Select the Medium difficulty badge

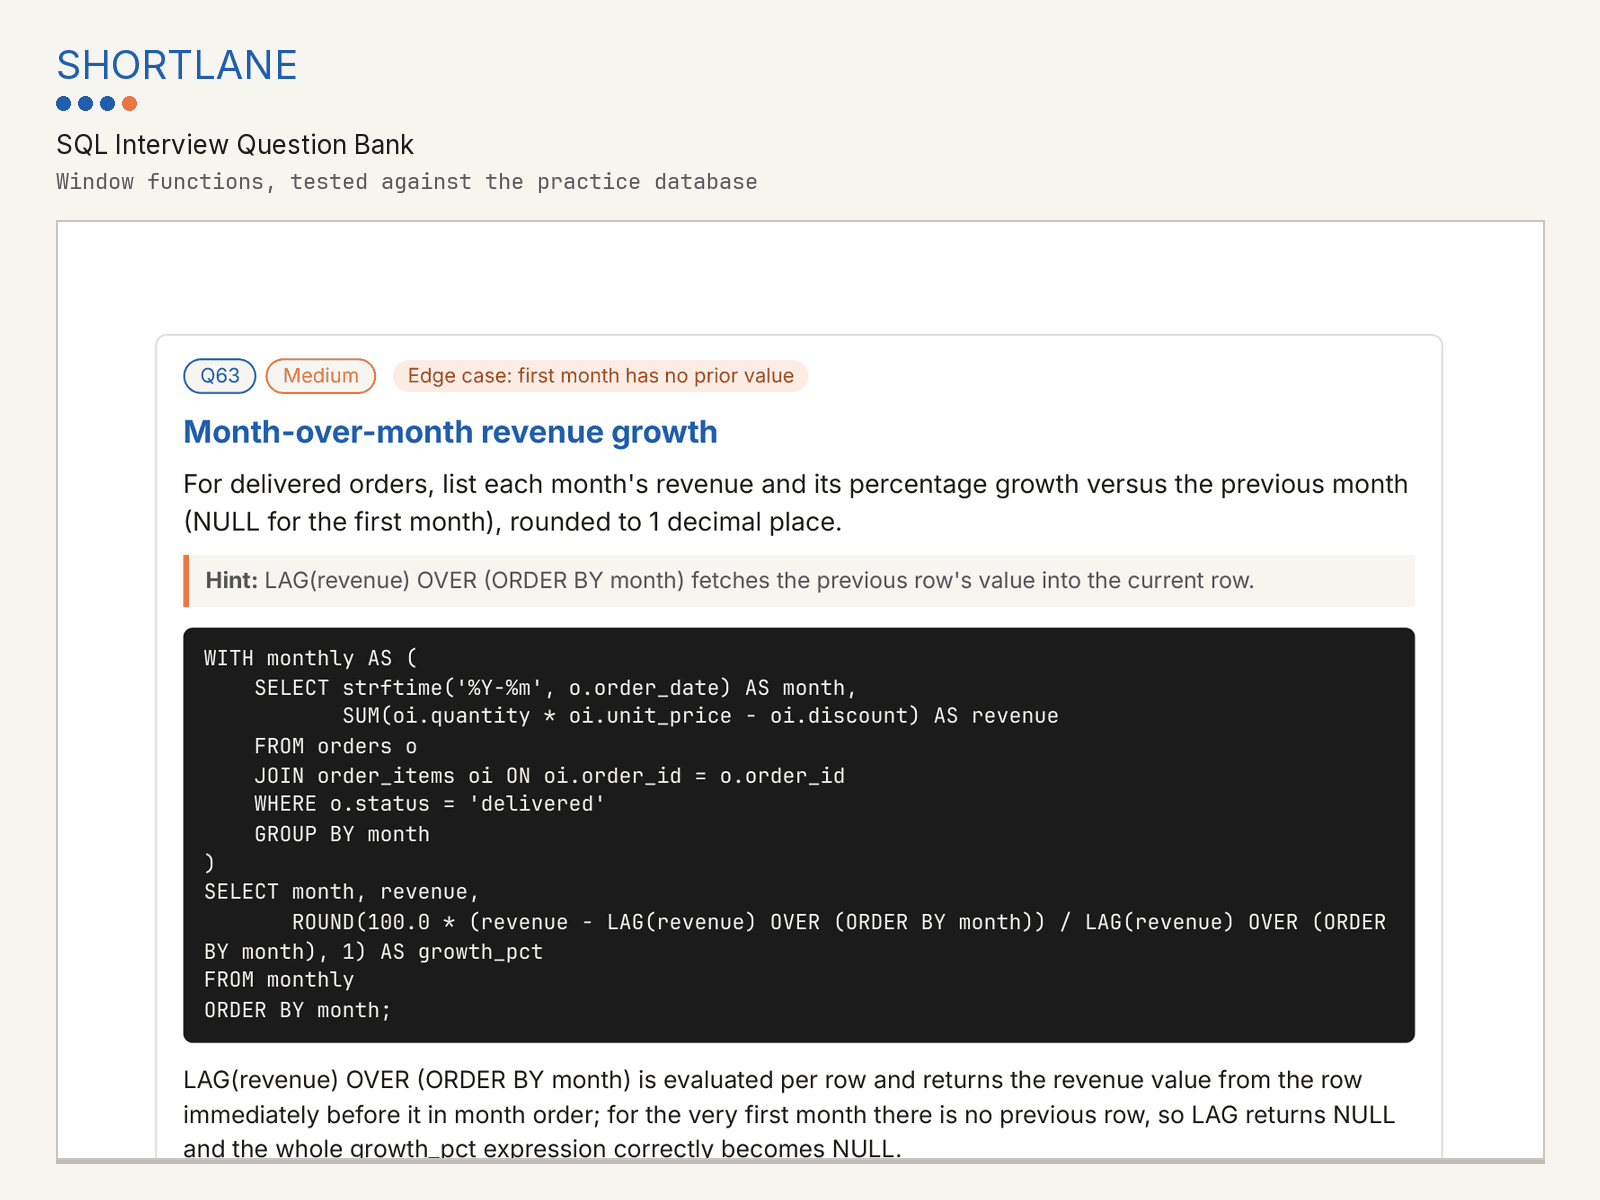tap(321, 376)
